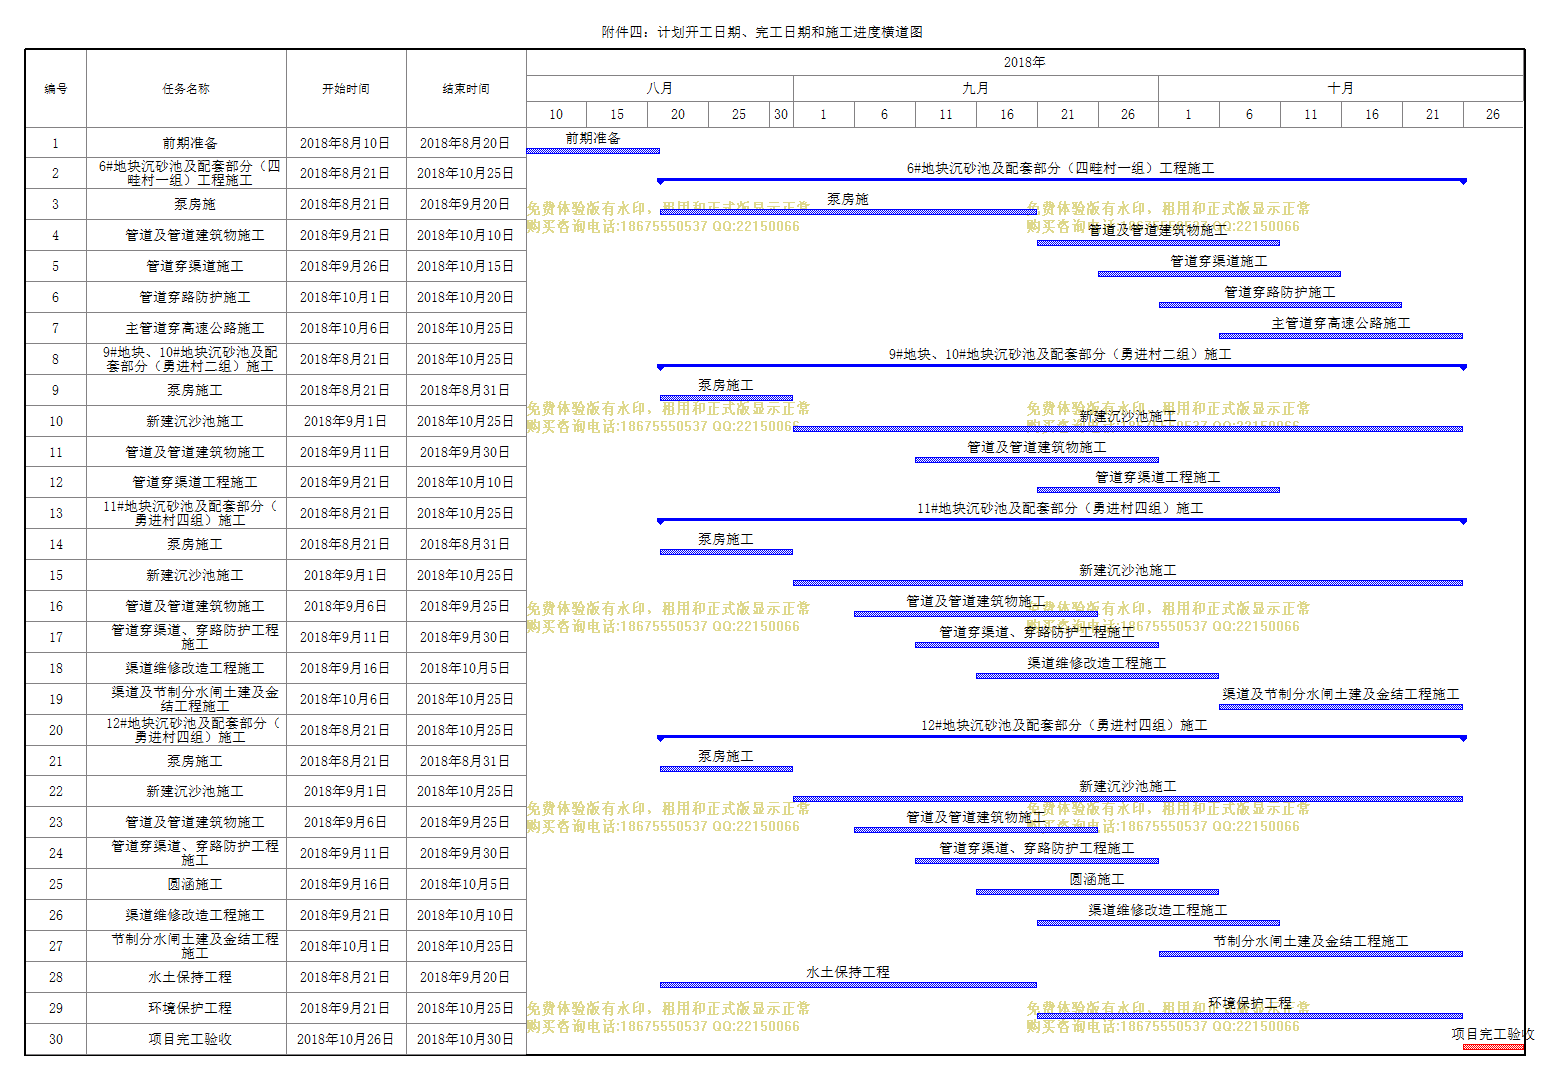Click start date '2018年8月10日'
Image resolution: width=1549 pixels, height=1079 pixels.
tap(346, 143)
